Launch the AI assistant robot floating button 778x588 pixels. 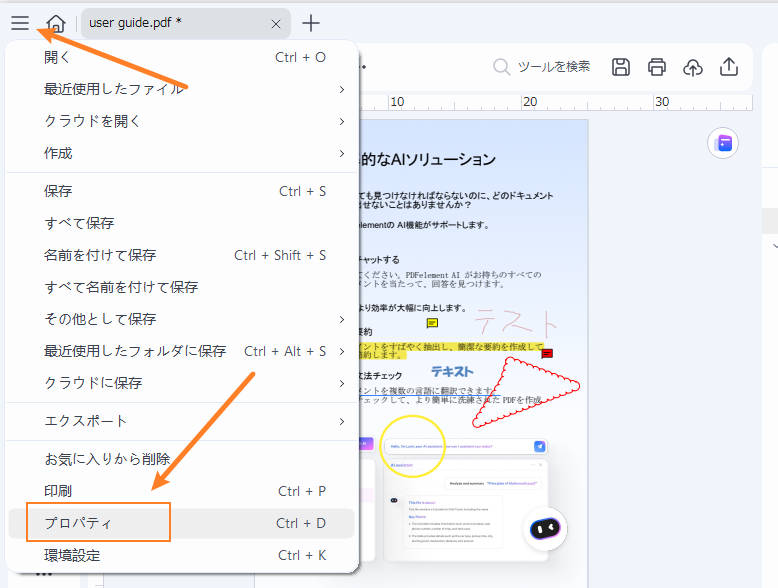545,528
